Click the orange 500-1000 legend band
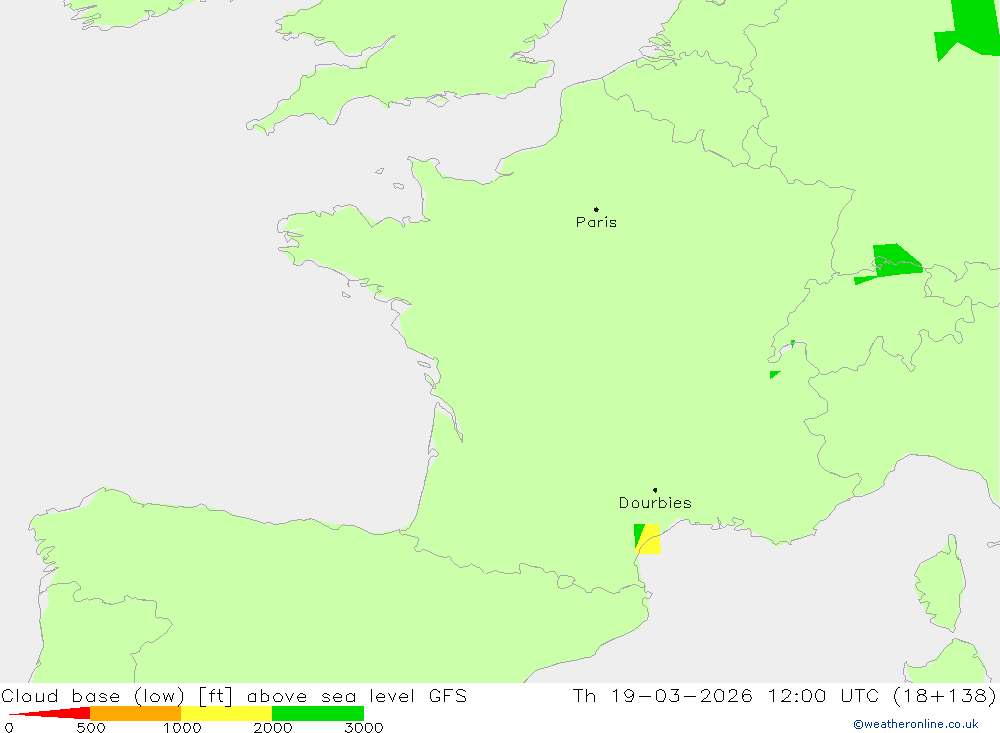The width and height of the screenshot is (1000, 733). point(135,713)
